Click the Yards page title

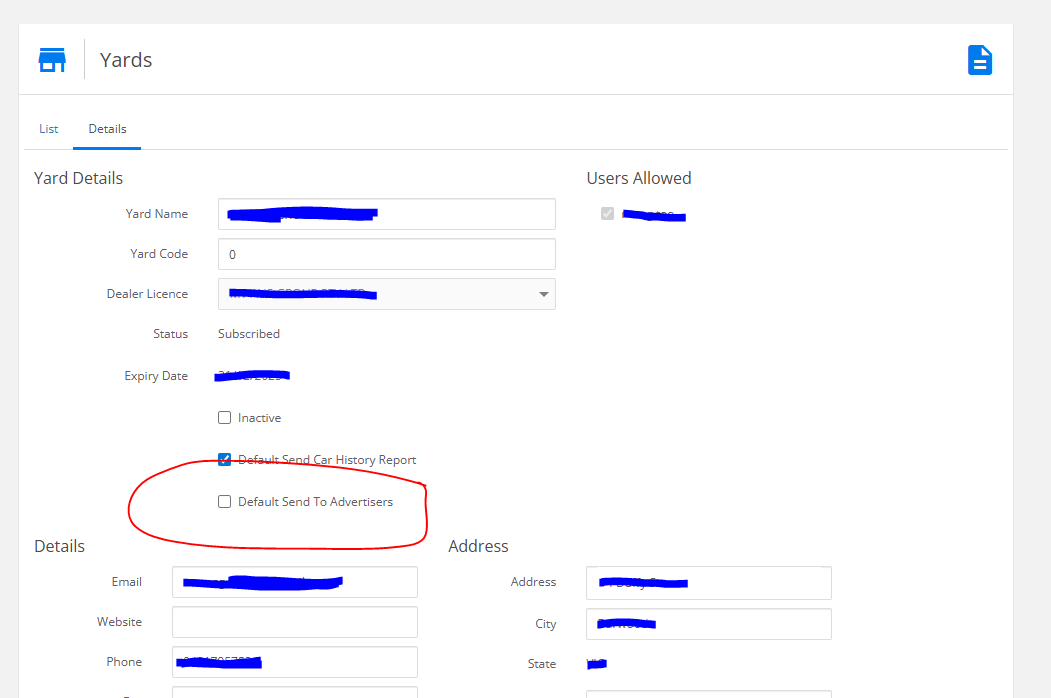click(x=126, y=60)
